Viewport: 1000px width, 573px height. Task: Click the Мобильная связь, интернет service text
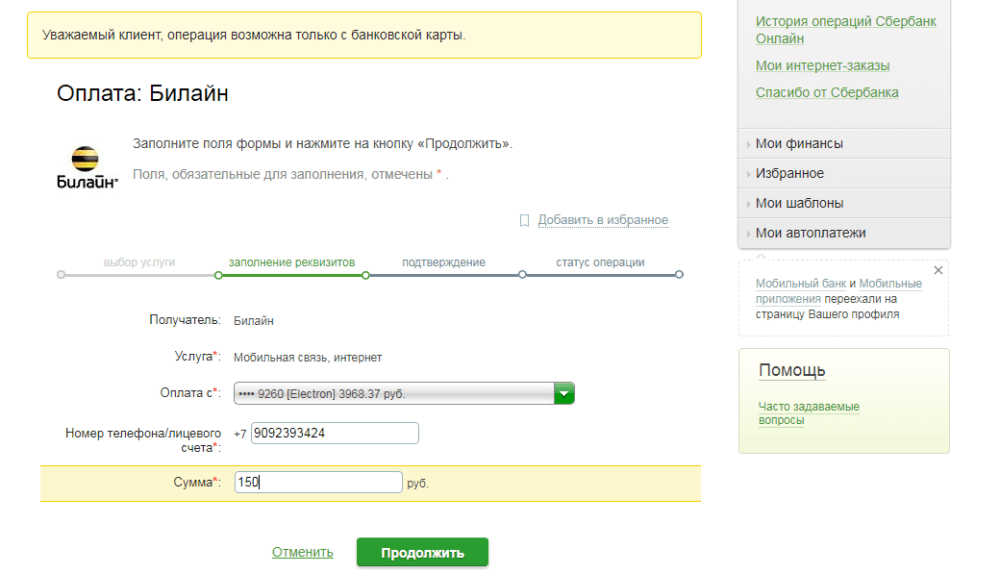[307, 357]
